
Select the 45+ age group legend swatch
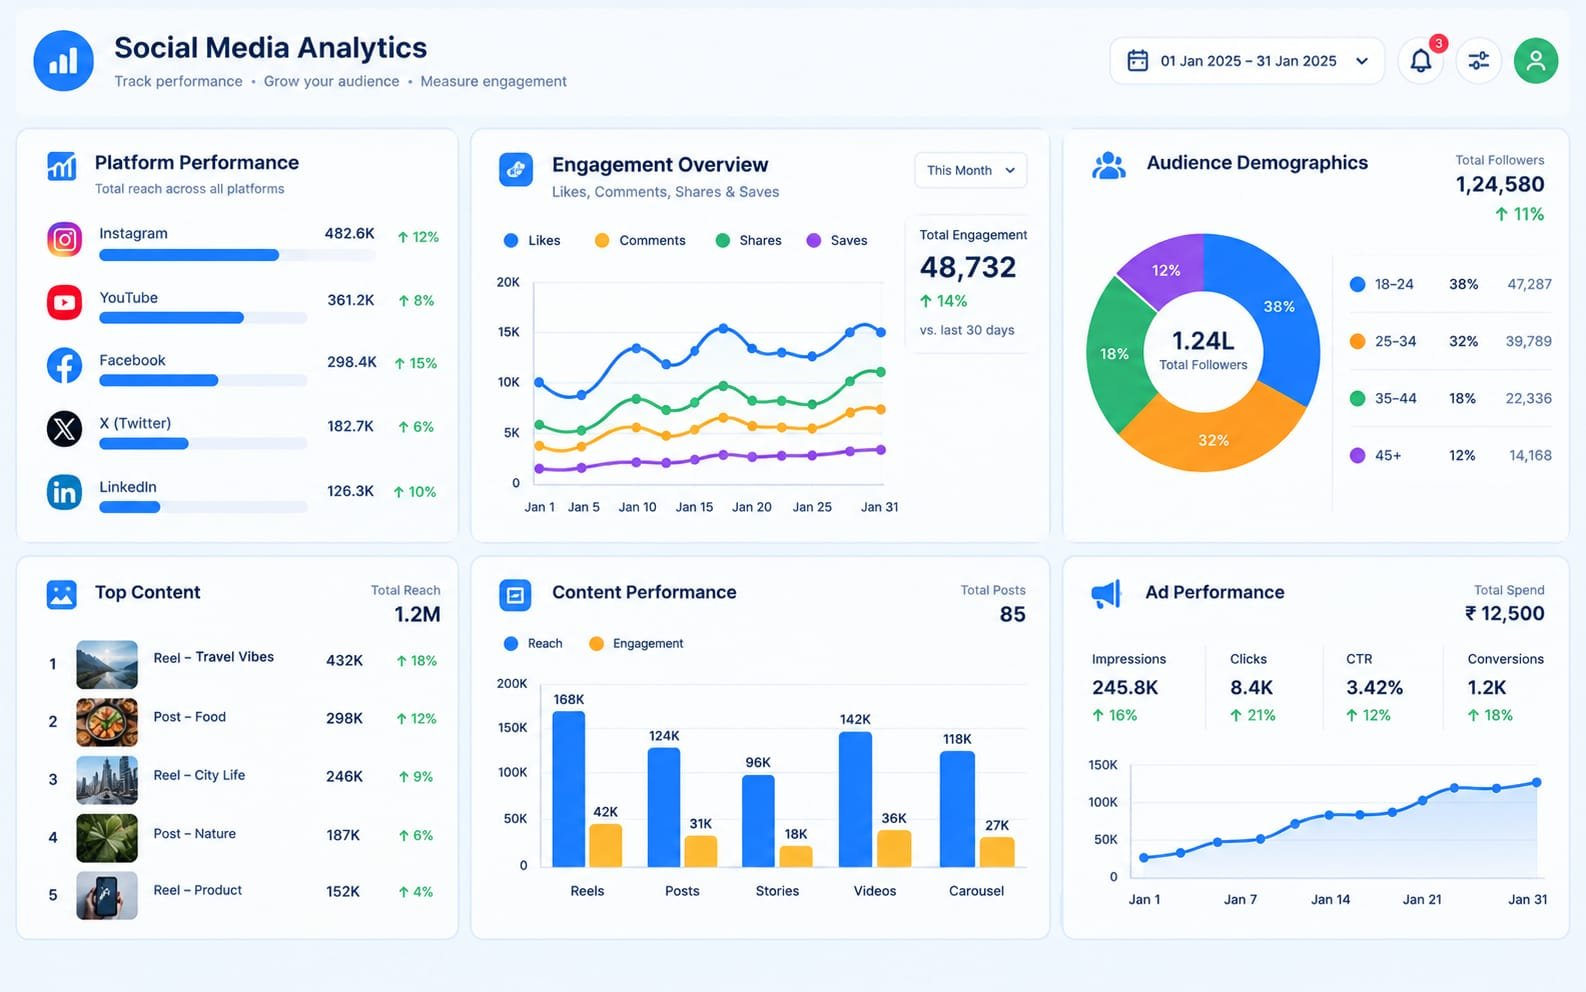(x=1357, y=456)
